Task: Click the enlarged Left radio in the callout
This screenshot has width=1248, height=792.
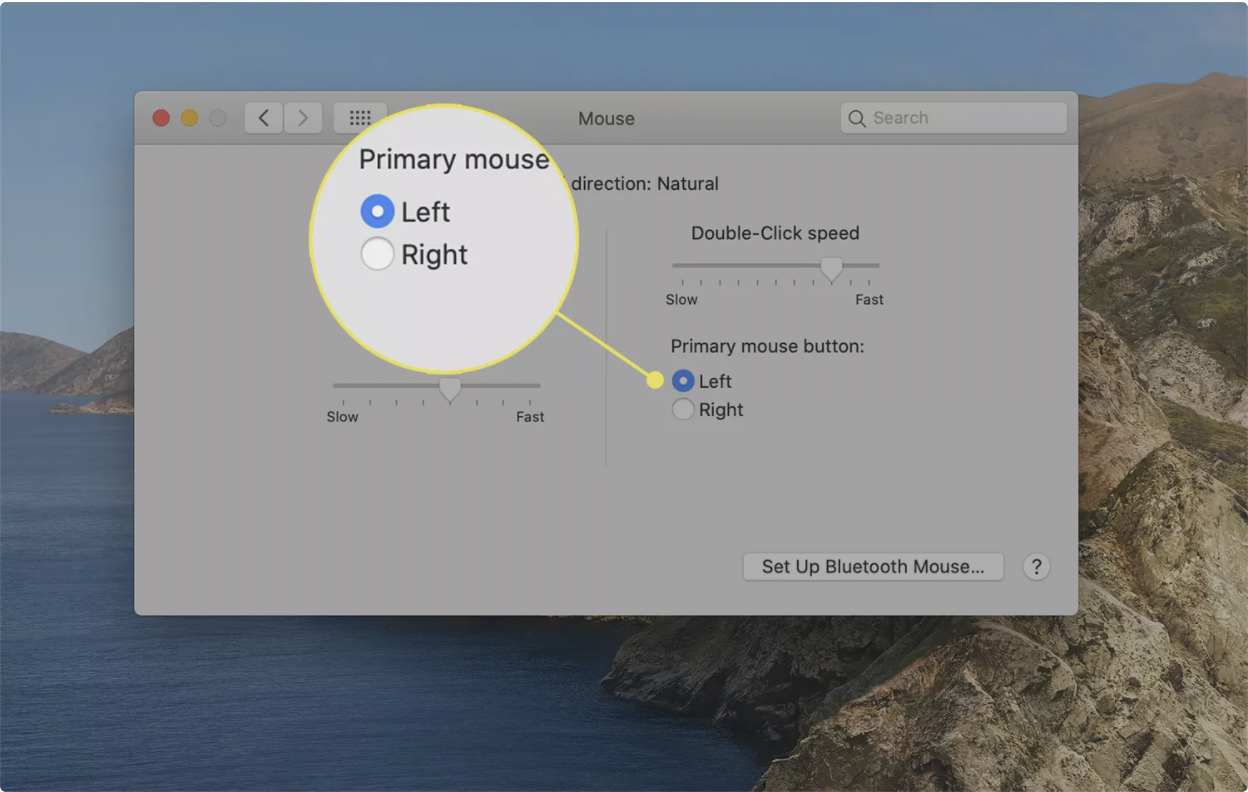Action: [x=377, y=212]
